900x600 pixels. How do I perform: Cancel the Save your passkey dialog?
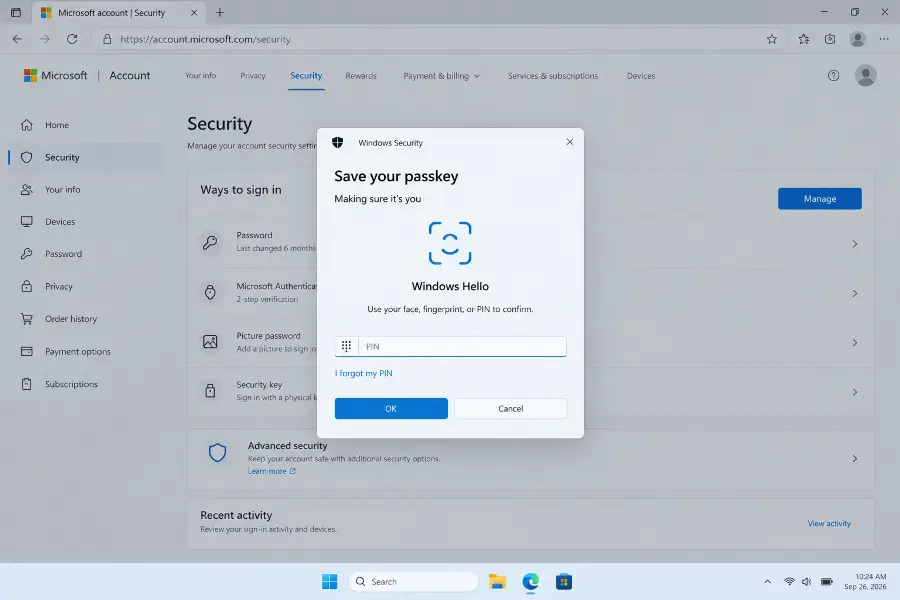510,408
